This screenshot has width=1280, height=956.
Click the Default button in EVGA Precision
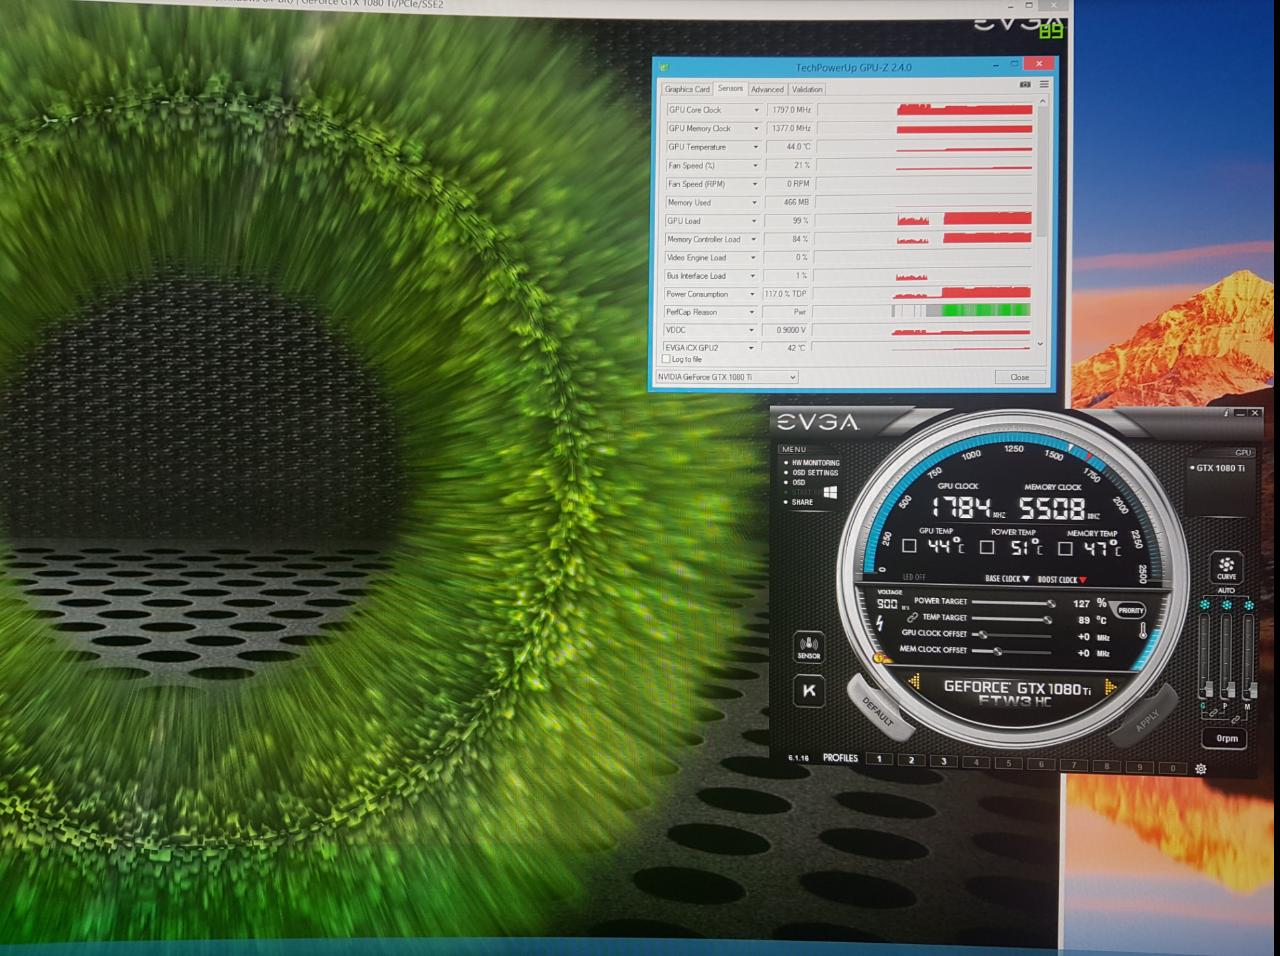click(878, 710)
